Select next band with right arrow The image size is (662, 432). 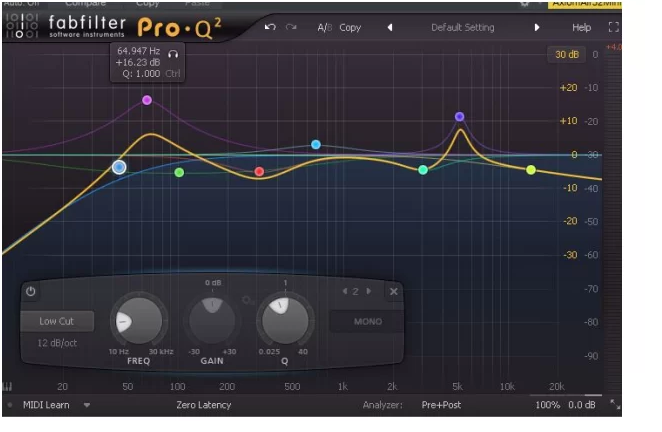tap(369, 291)
